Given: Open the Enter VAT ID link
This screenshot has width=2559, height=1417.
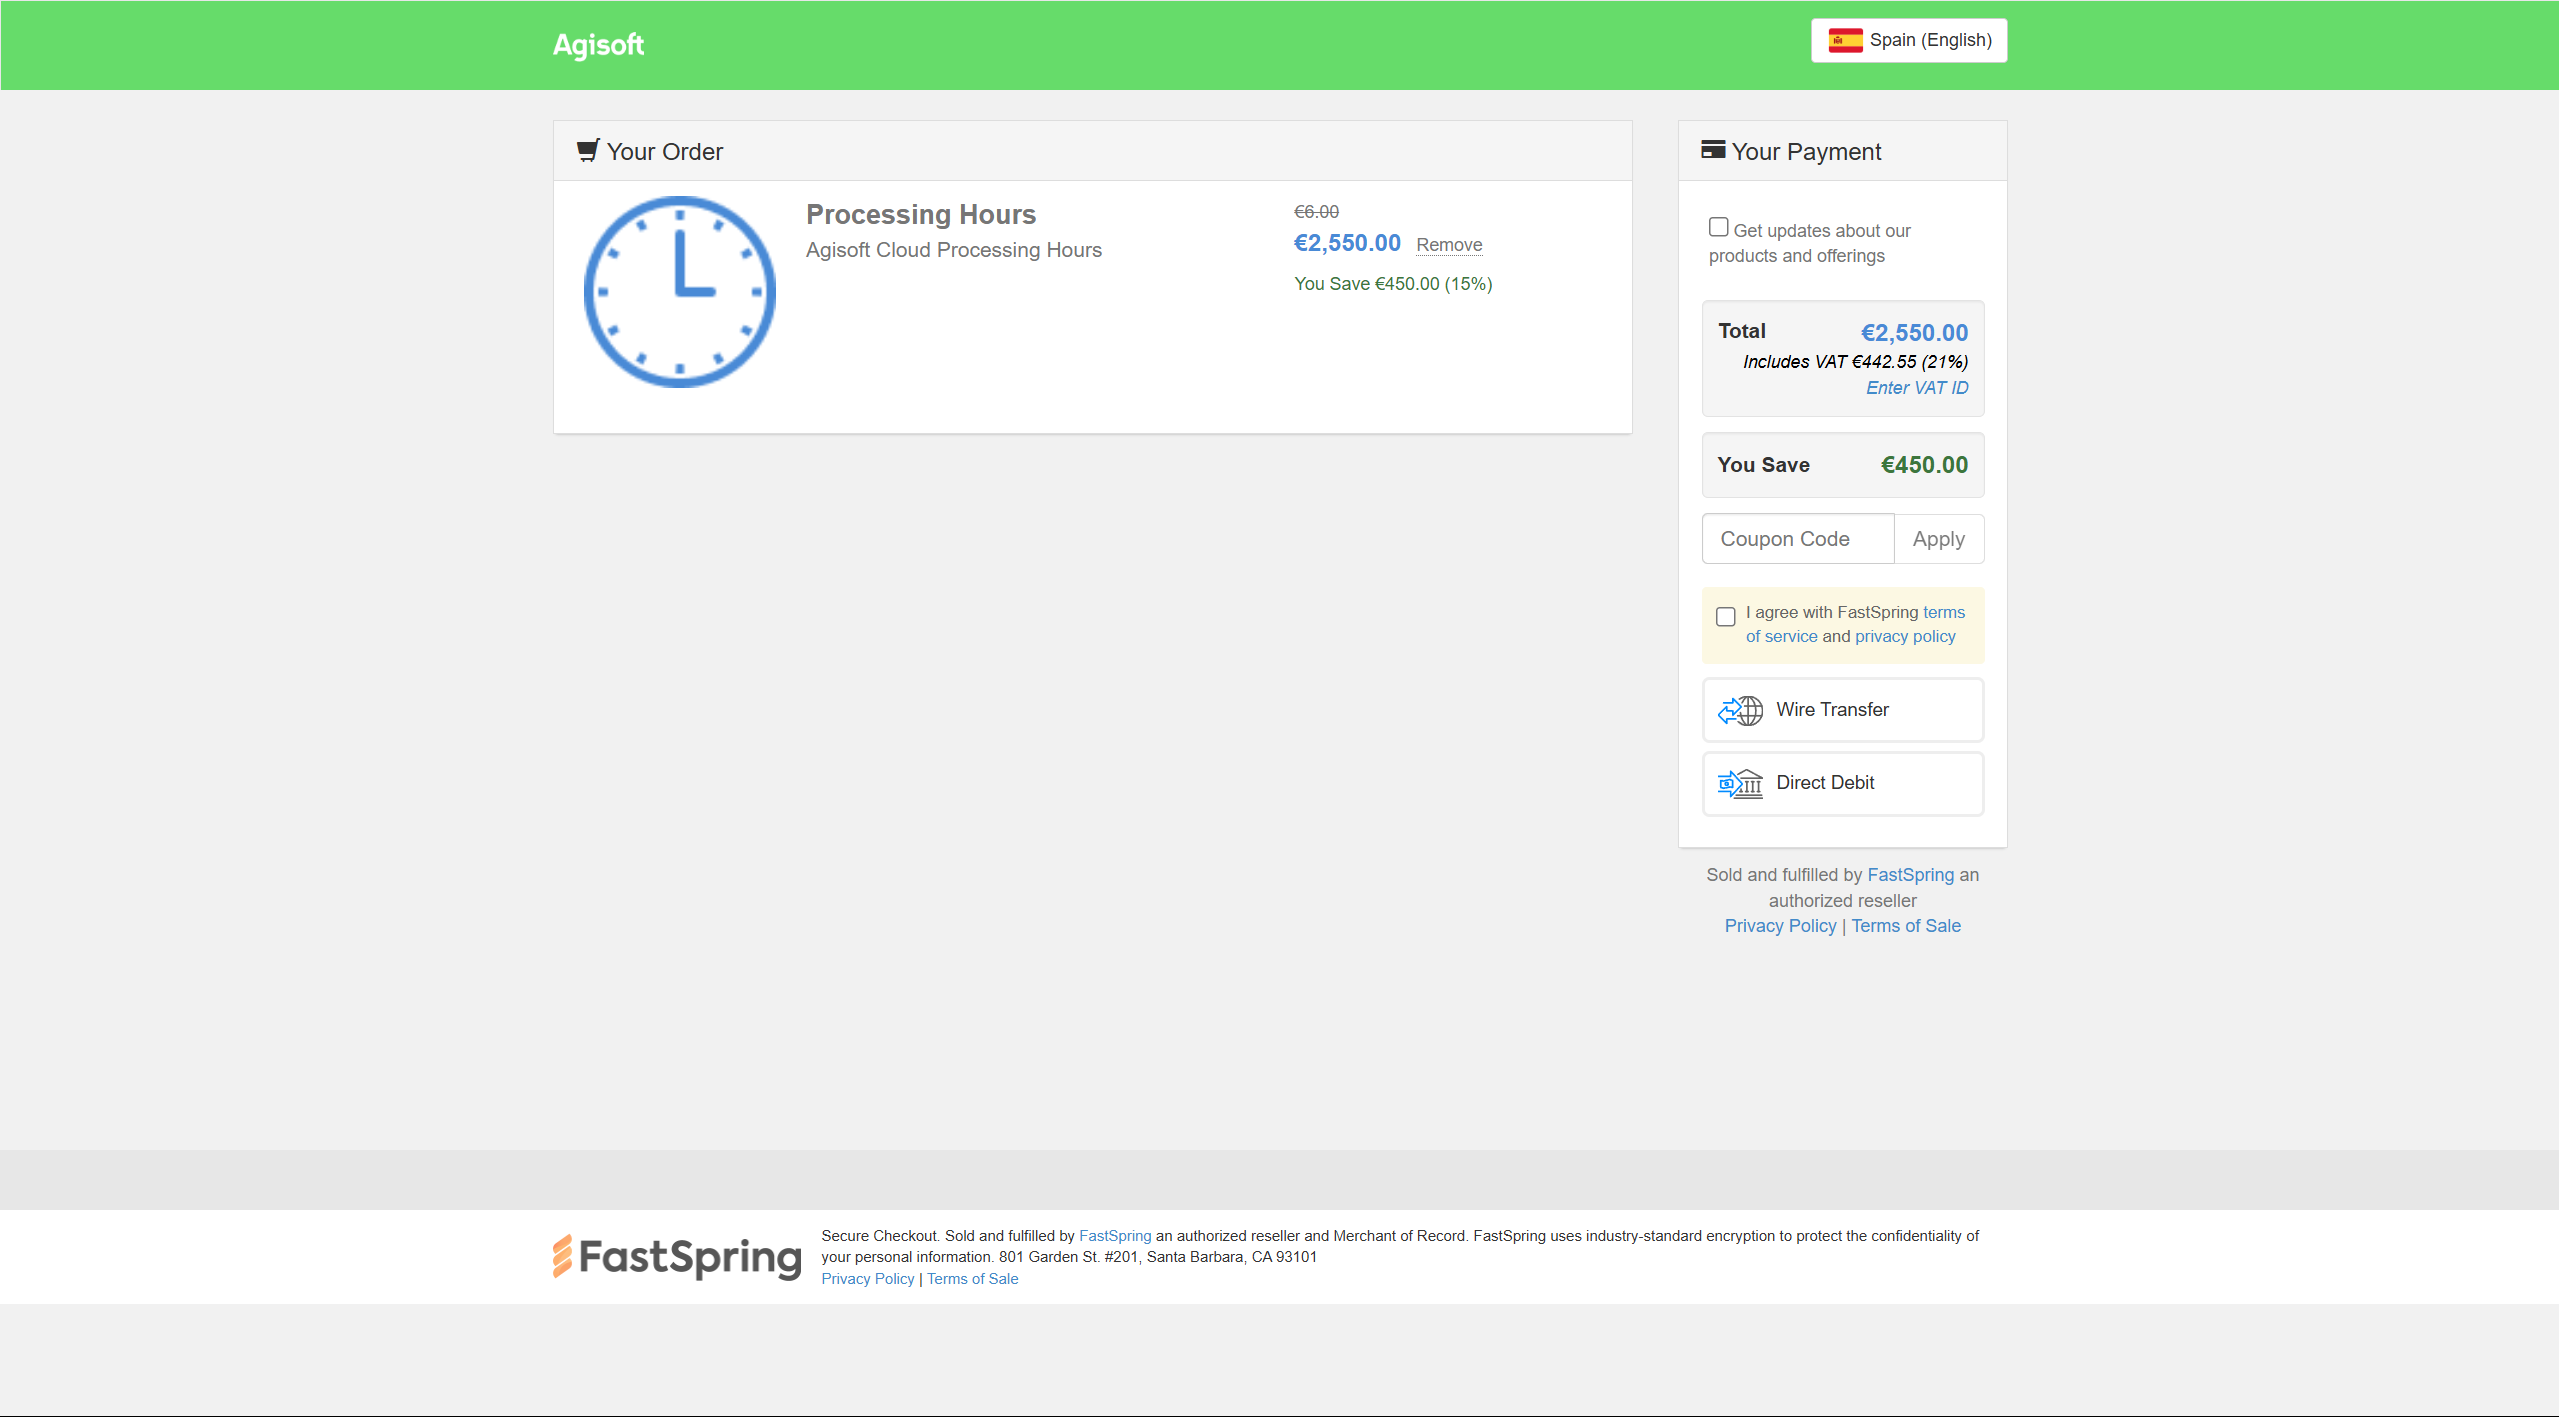Looking at the screenshot, I should 1916,388.
